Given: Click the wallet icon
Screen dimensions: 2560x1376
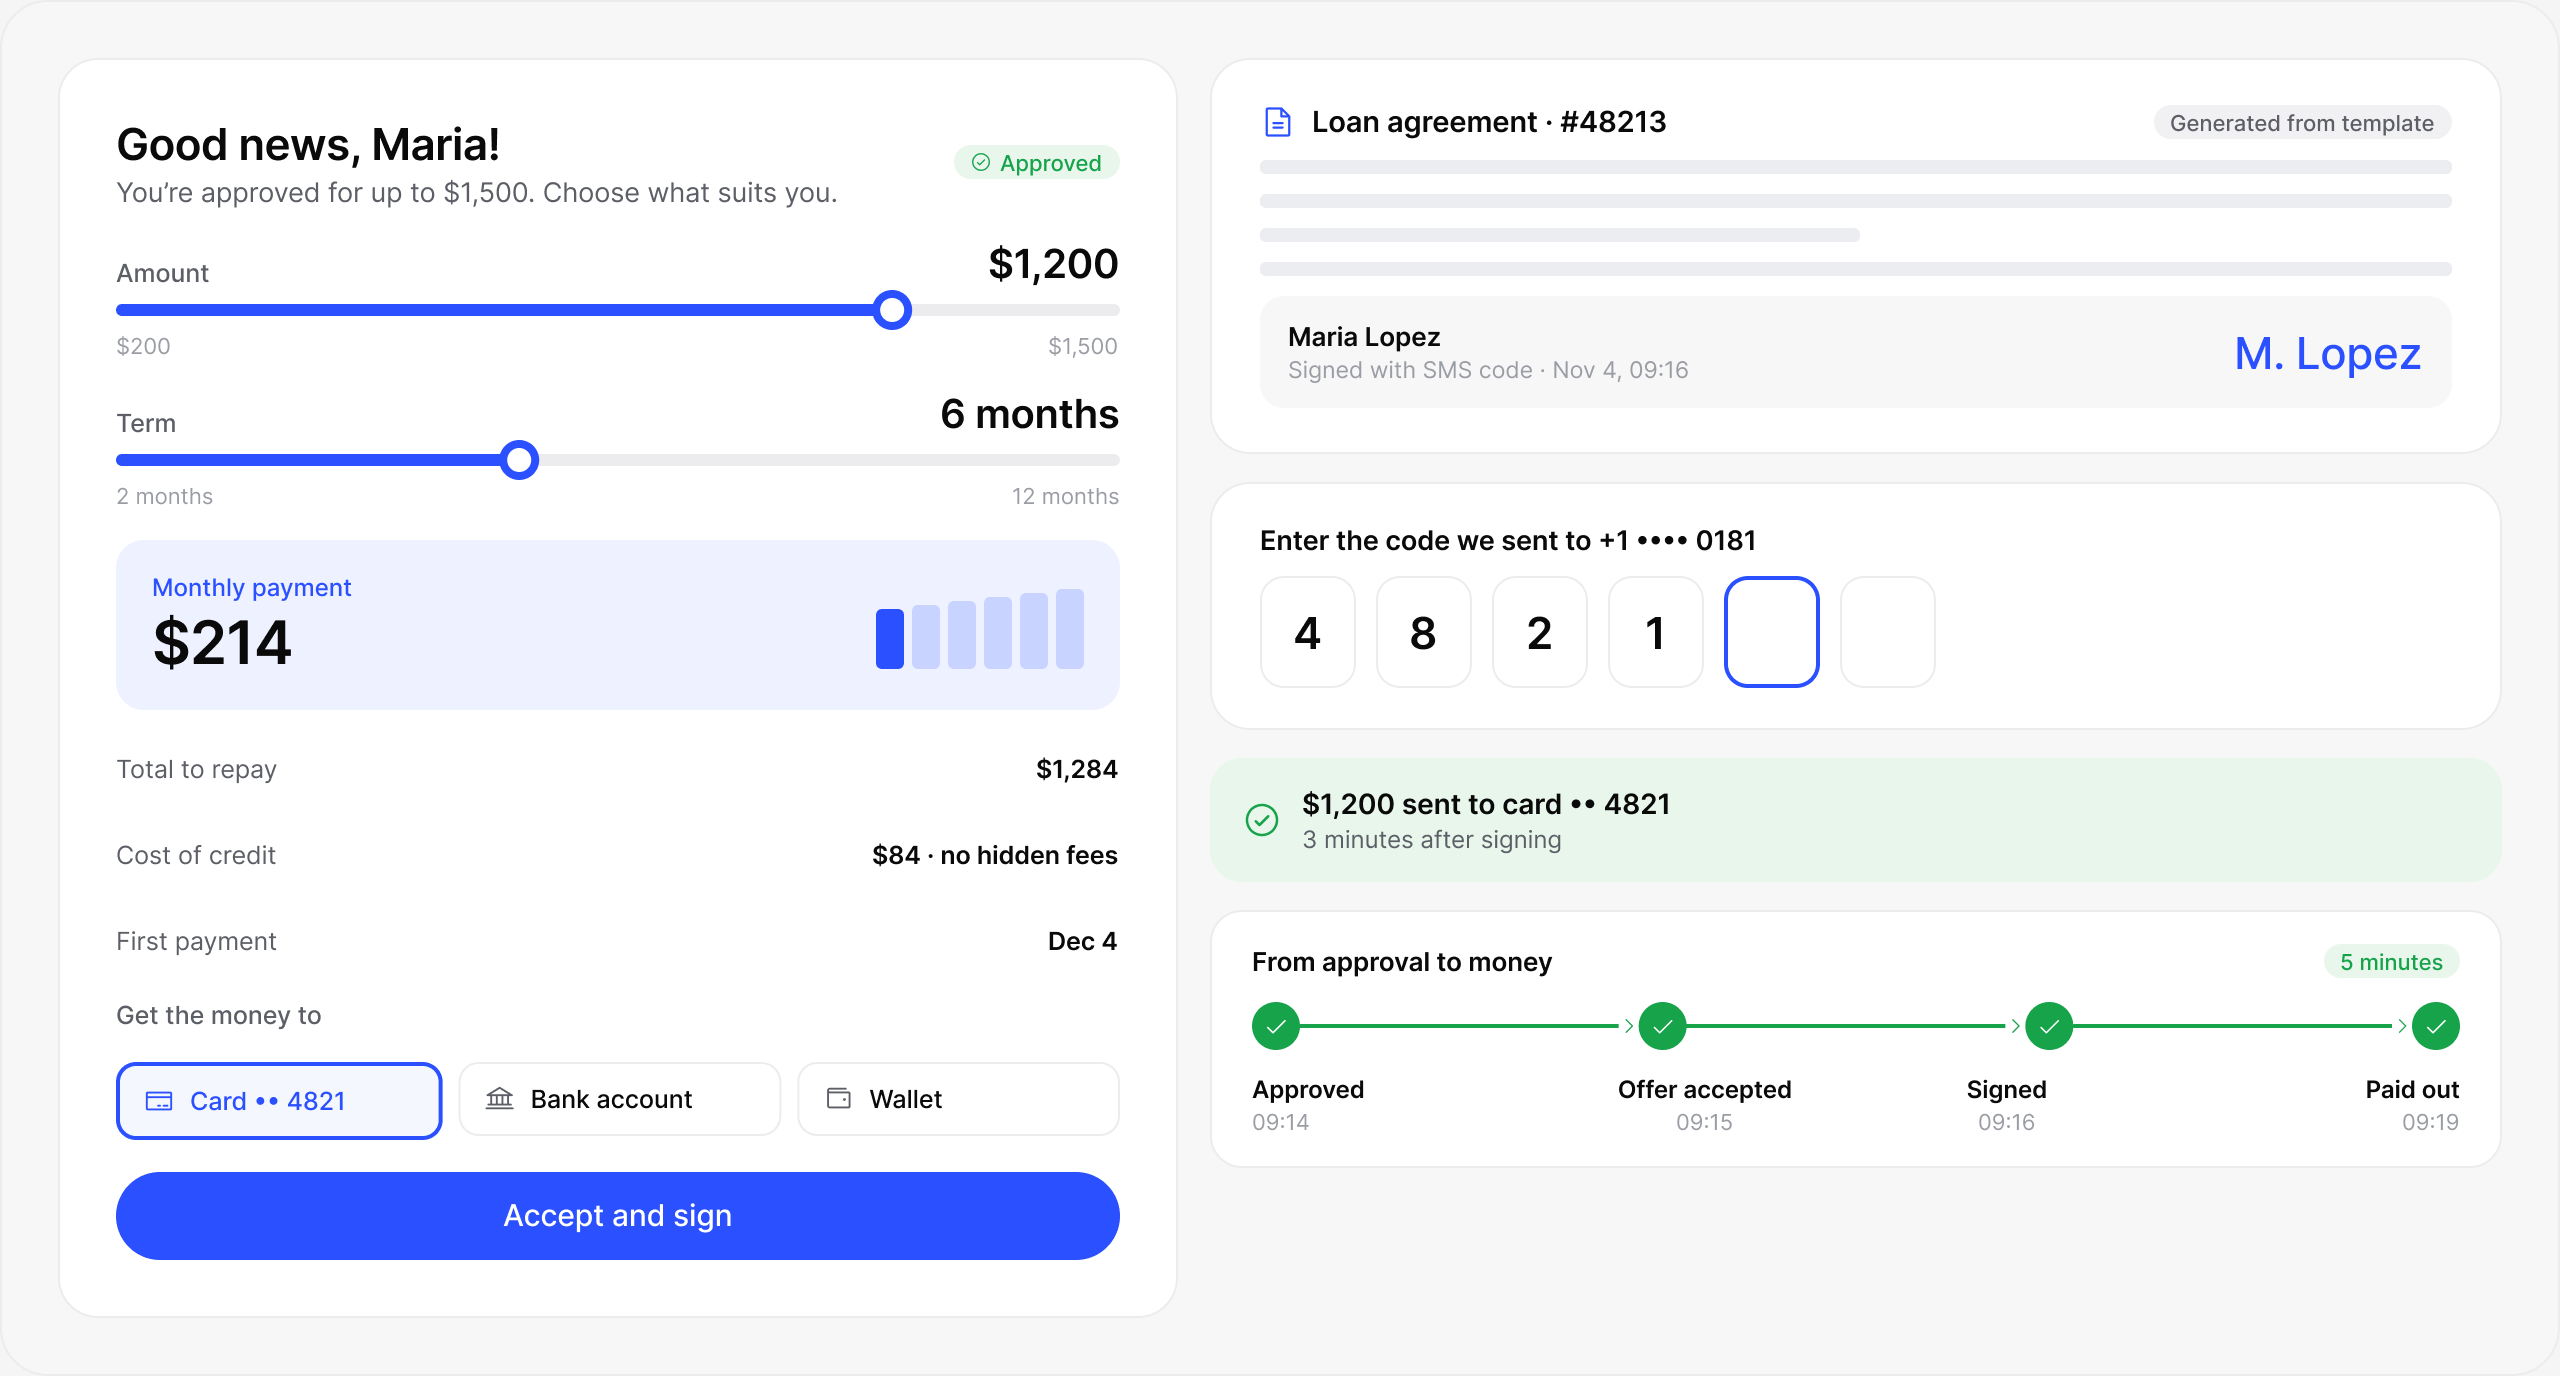Looking at the screenshot, I should tap(839, 1098).
